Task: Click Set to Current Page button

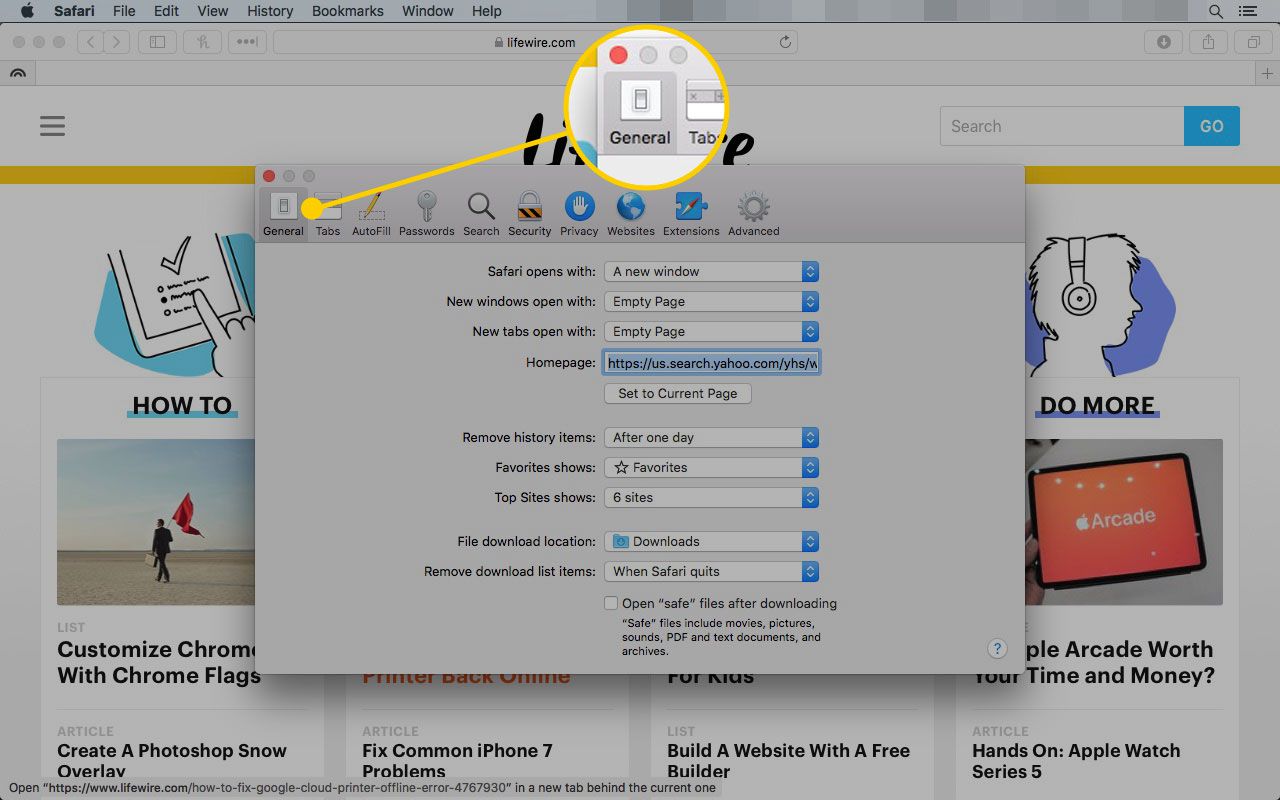Action: [x=678, y=393]
